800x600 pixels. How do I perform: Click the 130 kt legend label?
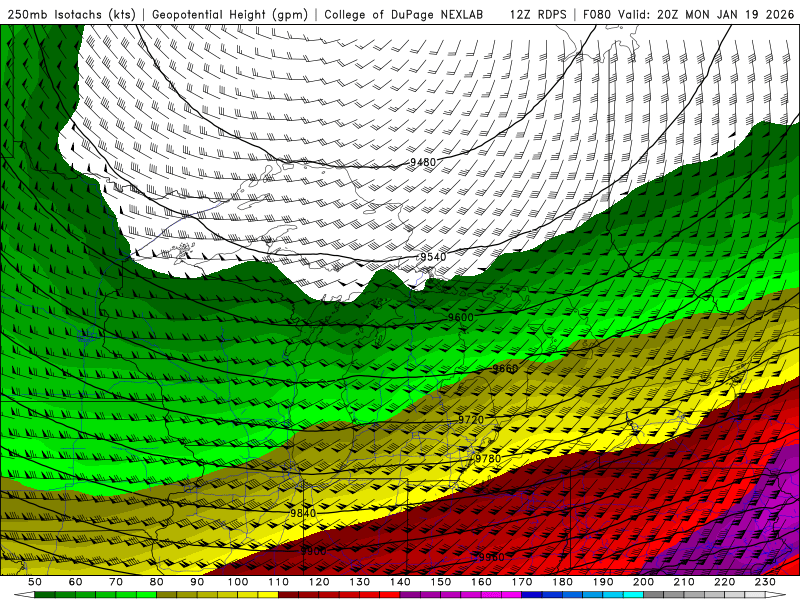tap(360, 582)
